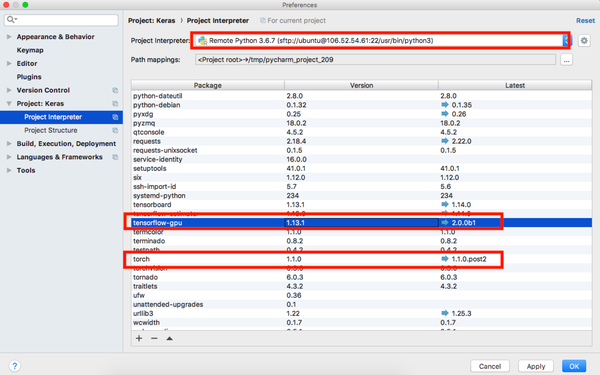Screen dimensions: 600x375
Task: Focus the preferences search field
Action: (x=61, y=20)
